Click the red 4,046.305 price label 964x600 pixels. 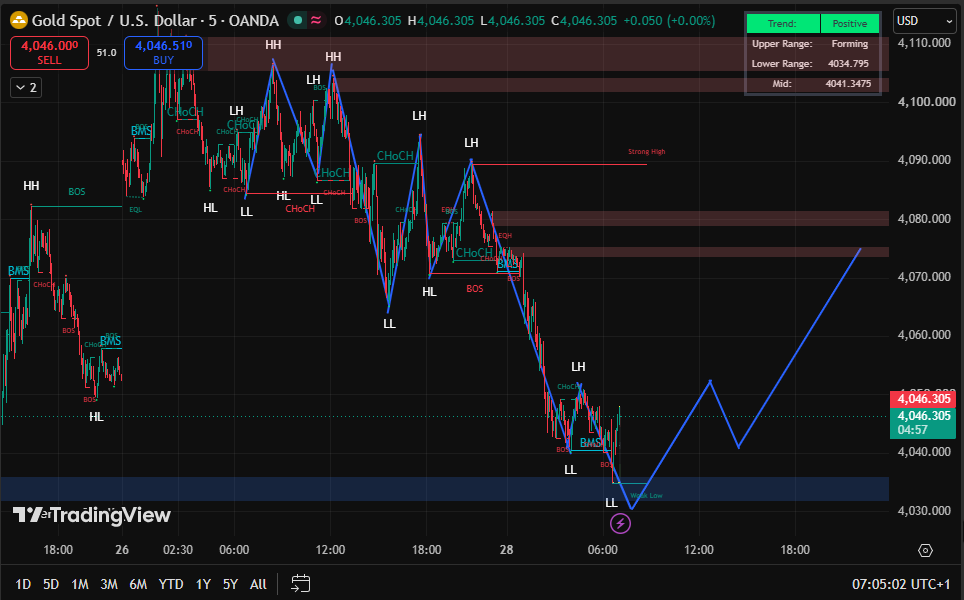(923, 399)
